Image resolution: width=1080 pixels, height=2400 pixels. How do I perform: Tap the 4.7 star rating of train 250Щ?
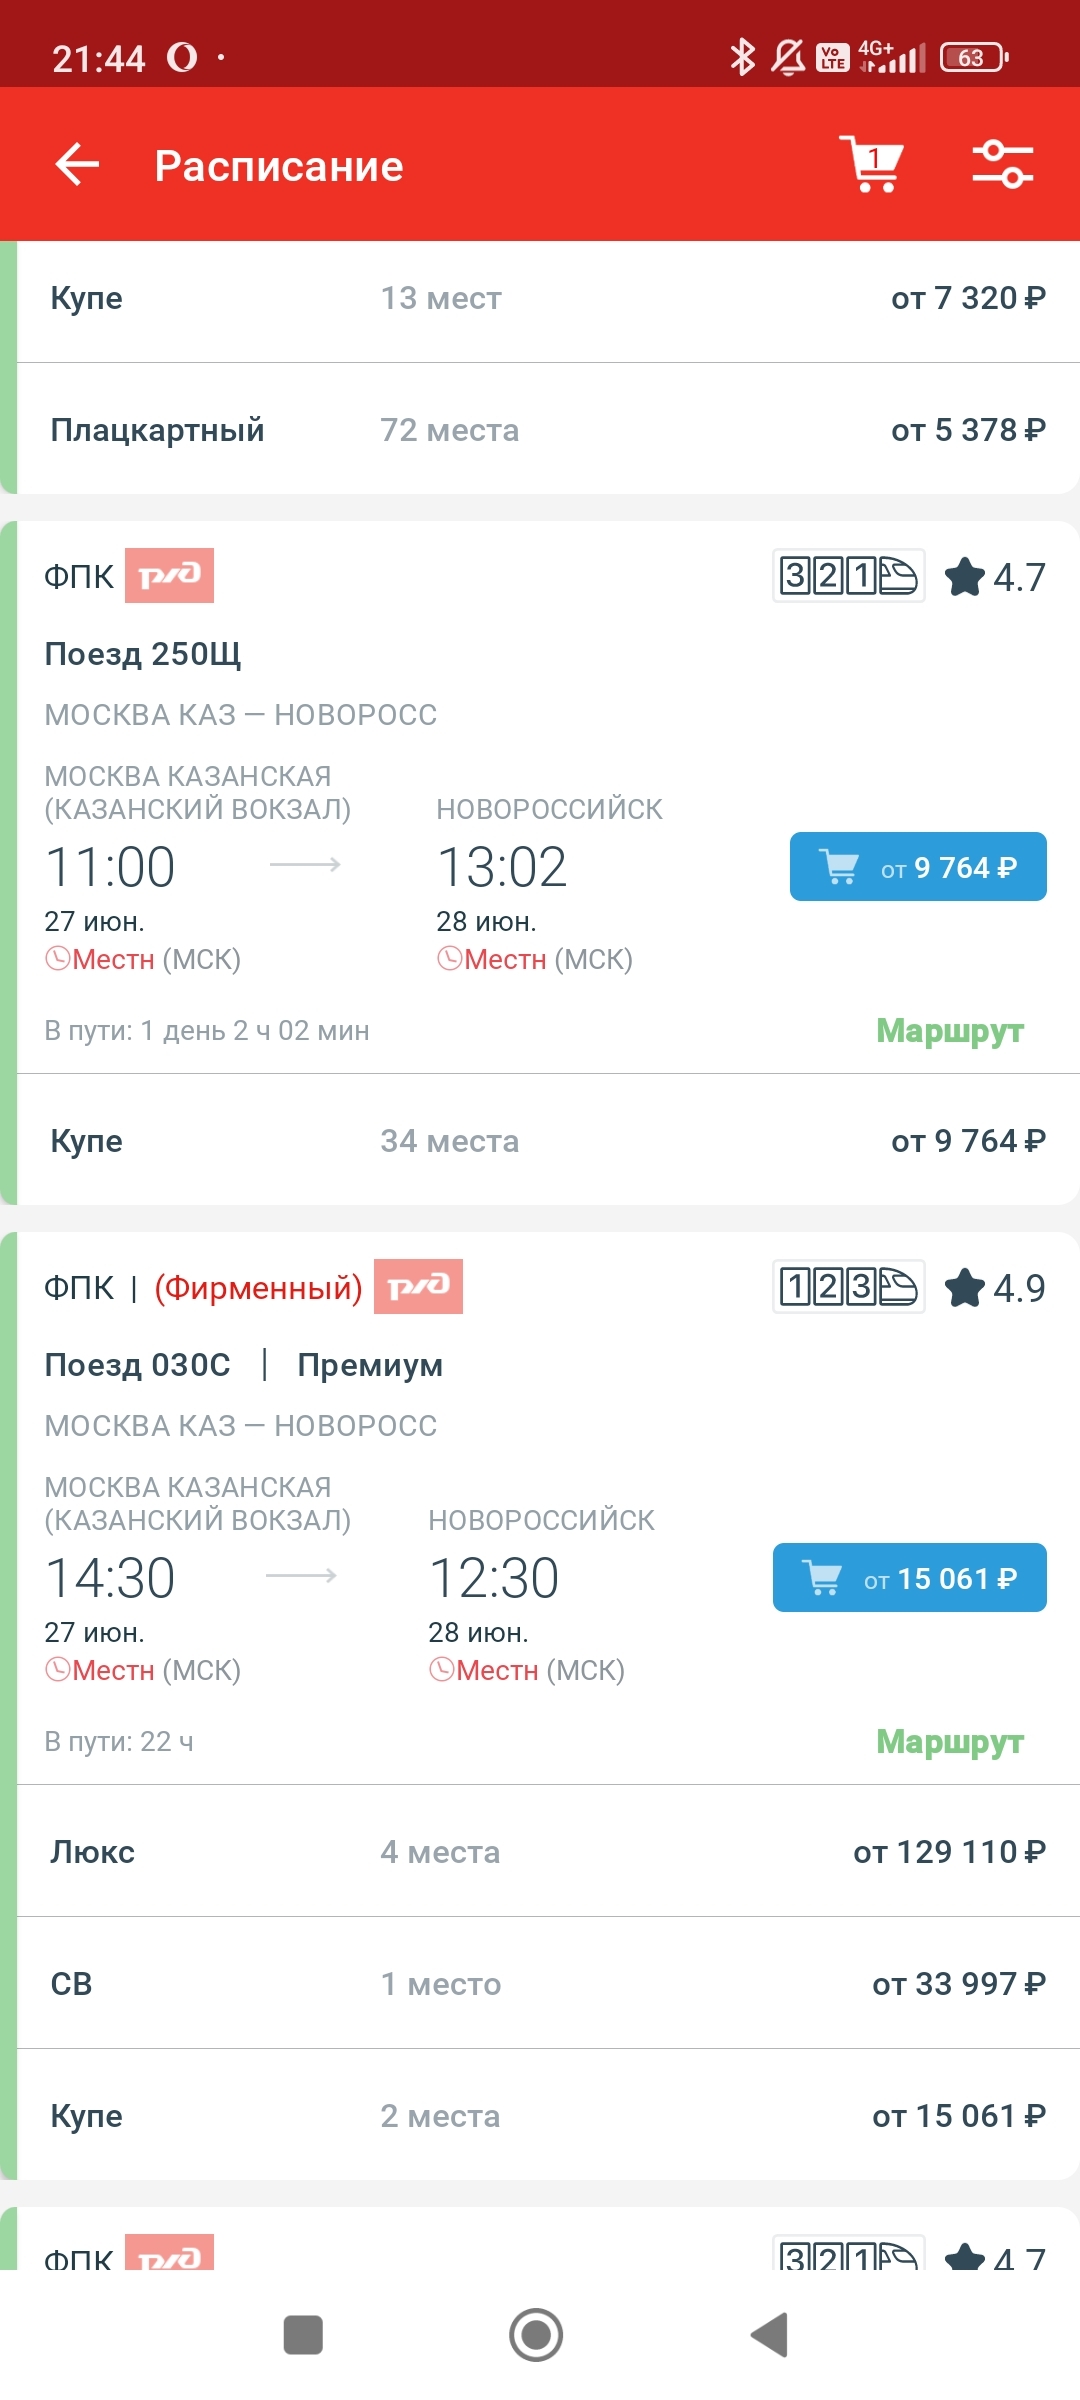pos(996,577)
